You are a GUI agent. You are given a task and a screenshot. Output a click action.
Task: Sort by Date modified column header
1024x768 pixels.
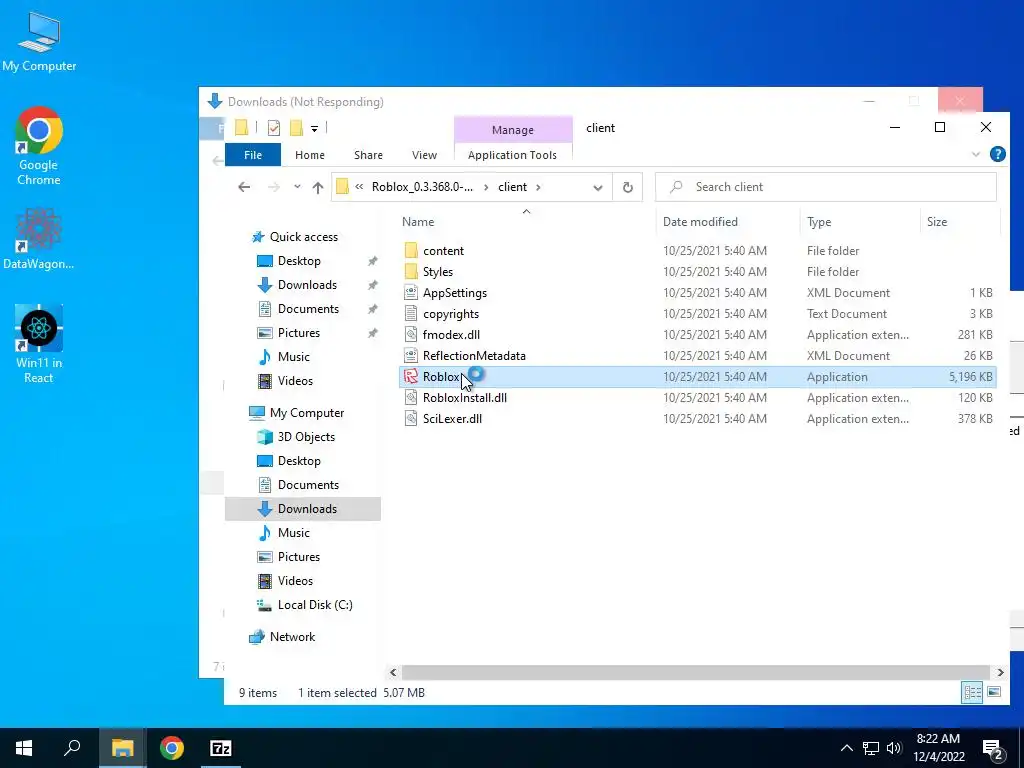728,221
